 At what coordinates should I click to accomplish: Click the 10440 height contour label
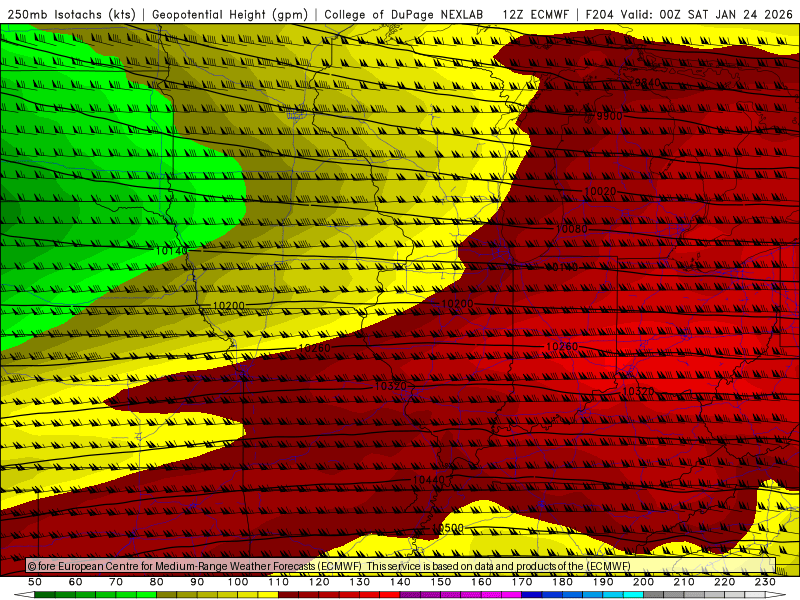point(429,480)
